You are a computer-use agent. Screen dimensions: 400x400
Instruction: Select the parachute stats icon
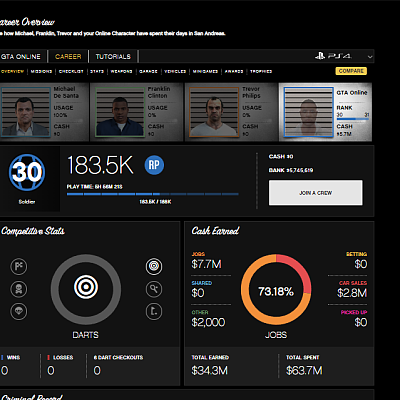pos(19,311)
